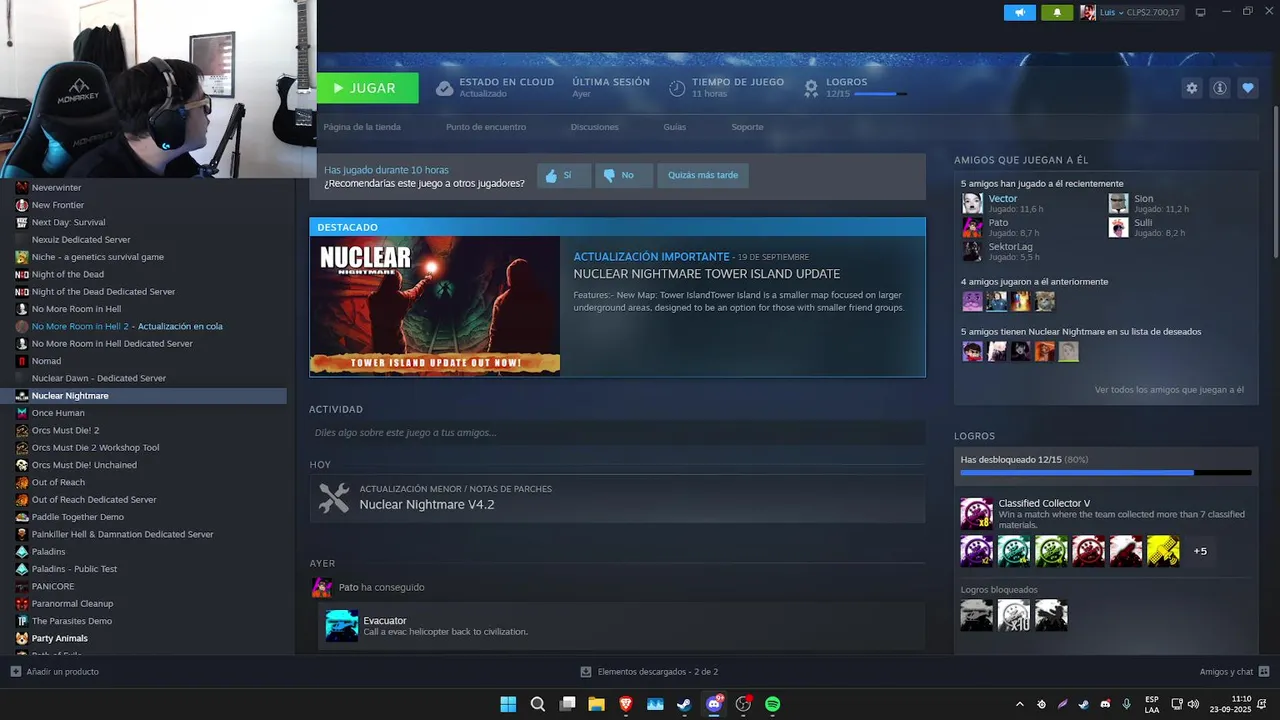Click the 'Diles algo sobre este juego' field
The height and width of the screenshot is (720, 1280).
617,433
